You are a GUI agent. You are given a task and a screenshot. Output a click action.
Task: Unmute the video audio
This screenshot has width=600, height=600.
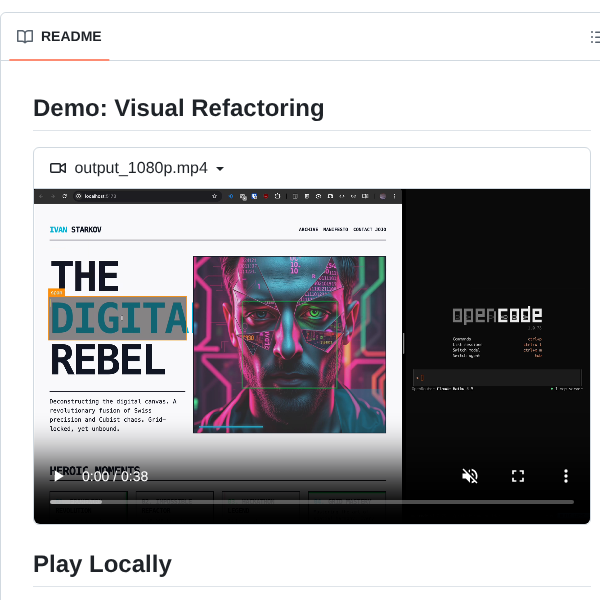470,476
